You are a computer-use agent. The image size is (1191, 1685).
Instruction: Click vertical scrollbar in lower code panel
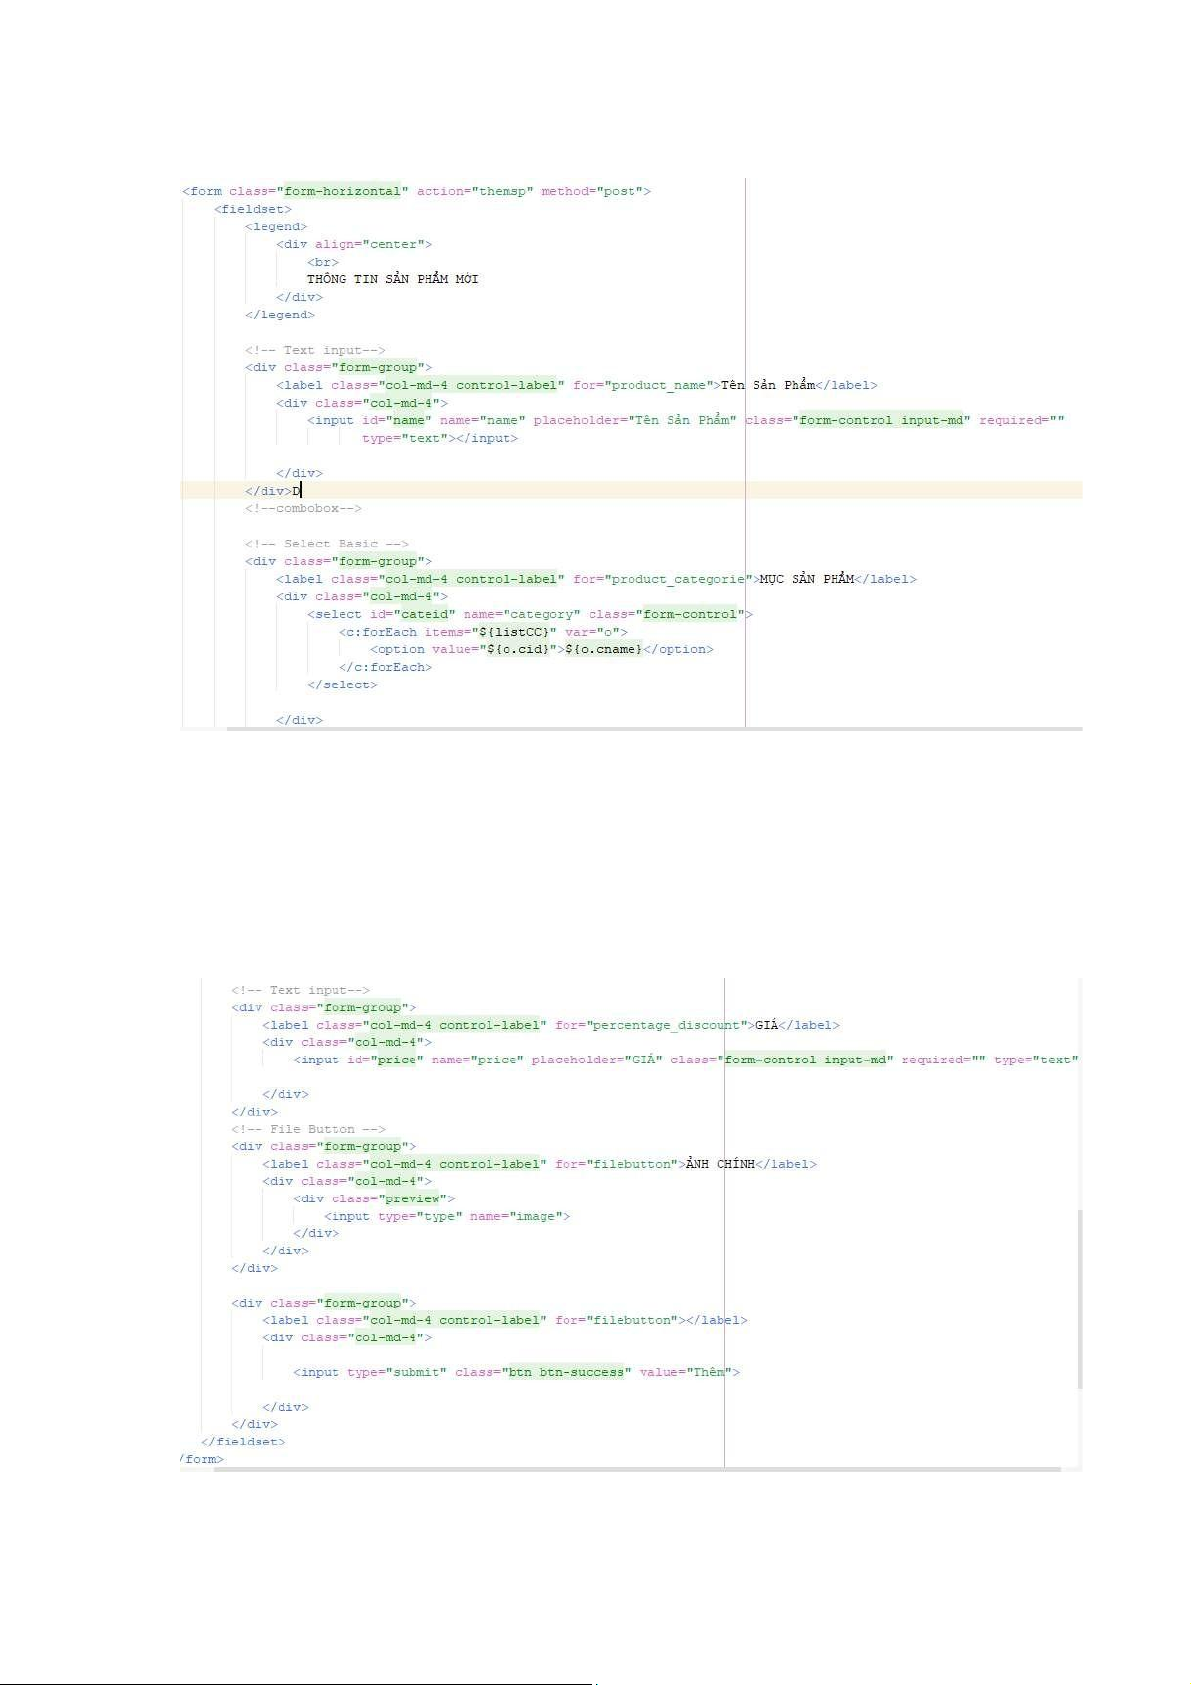pyautogui.click(x=1079, y=1298)
